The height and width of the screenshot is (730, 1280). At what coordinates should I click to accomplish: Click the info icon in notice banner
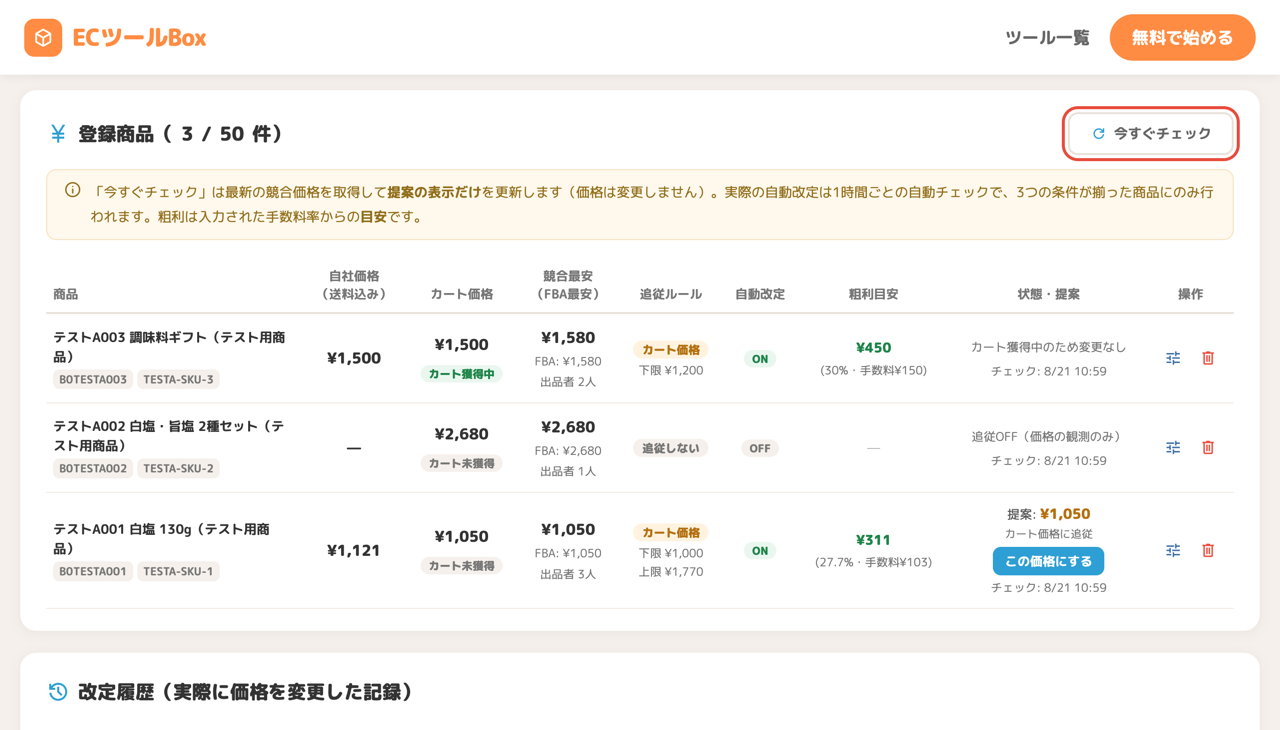tap(73, 190)
